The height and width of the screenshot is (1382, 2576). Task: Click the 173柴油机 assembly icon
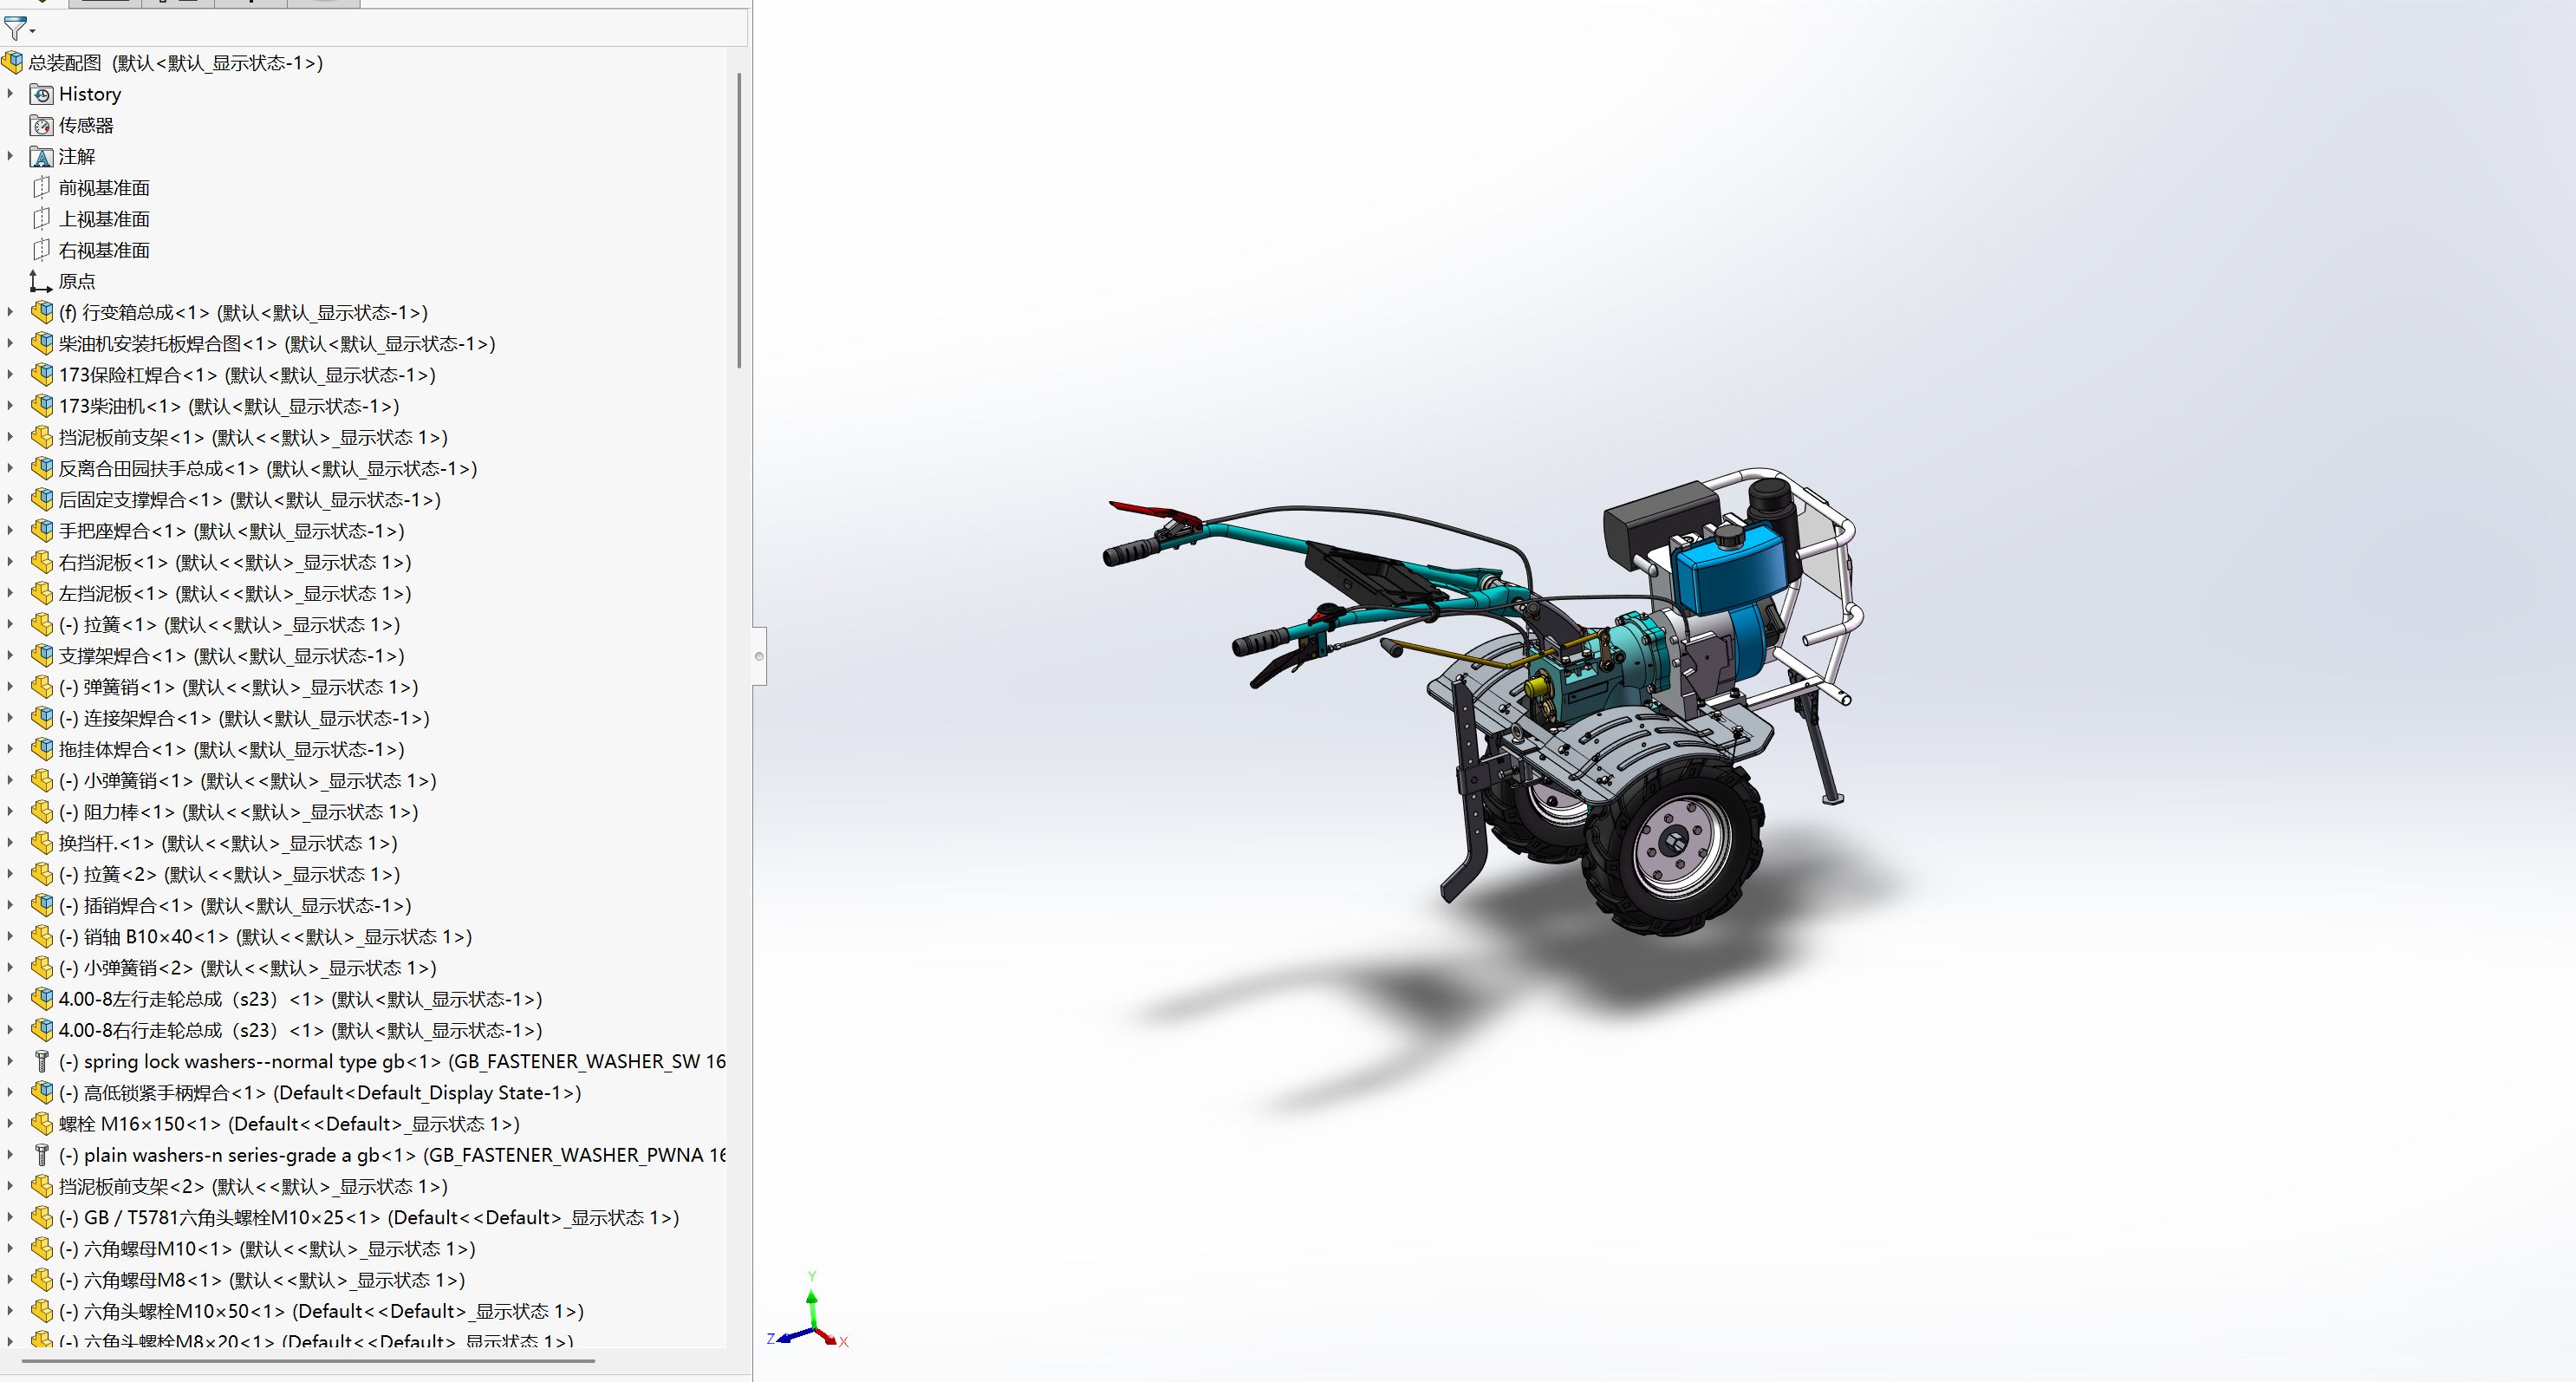click(41, 406)
